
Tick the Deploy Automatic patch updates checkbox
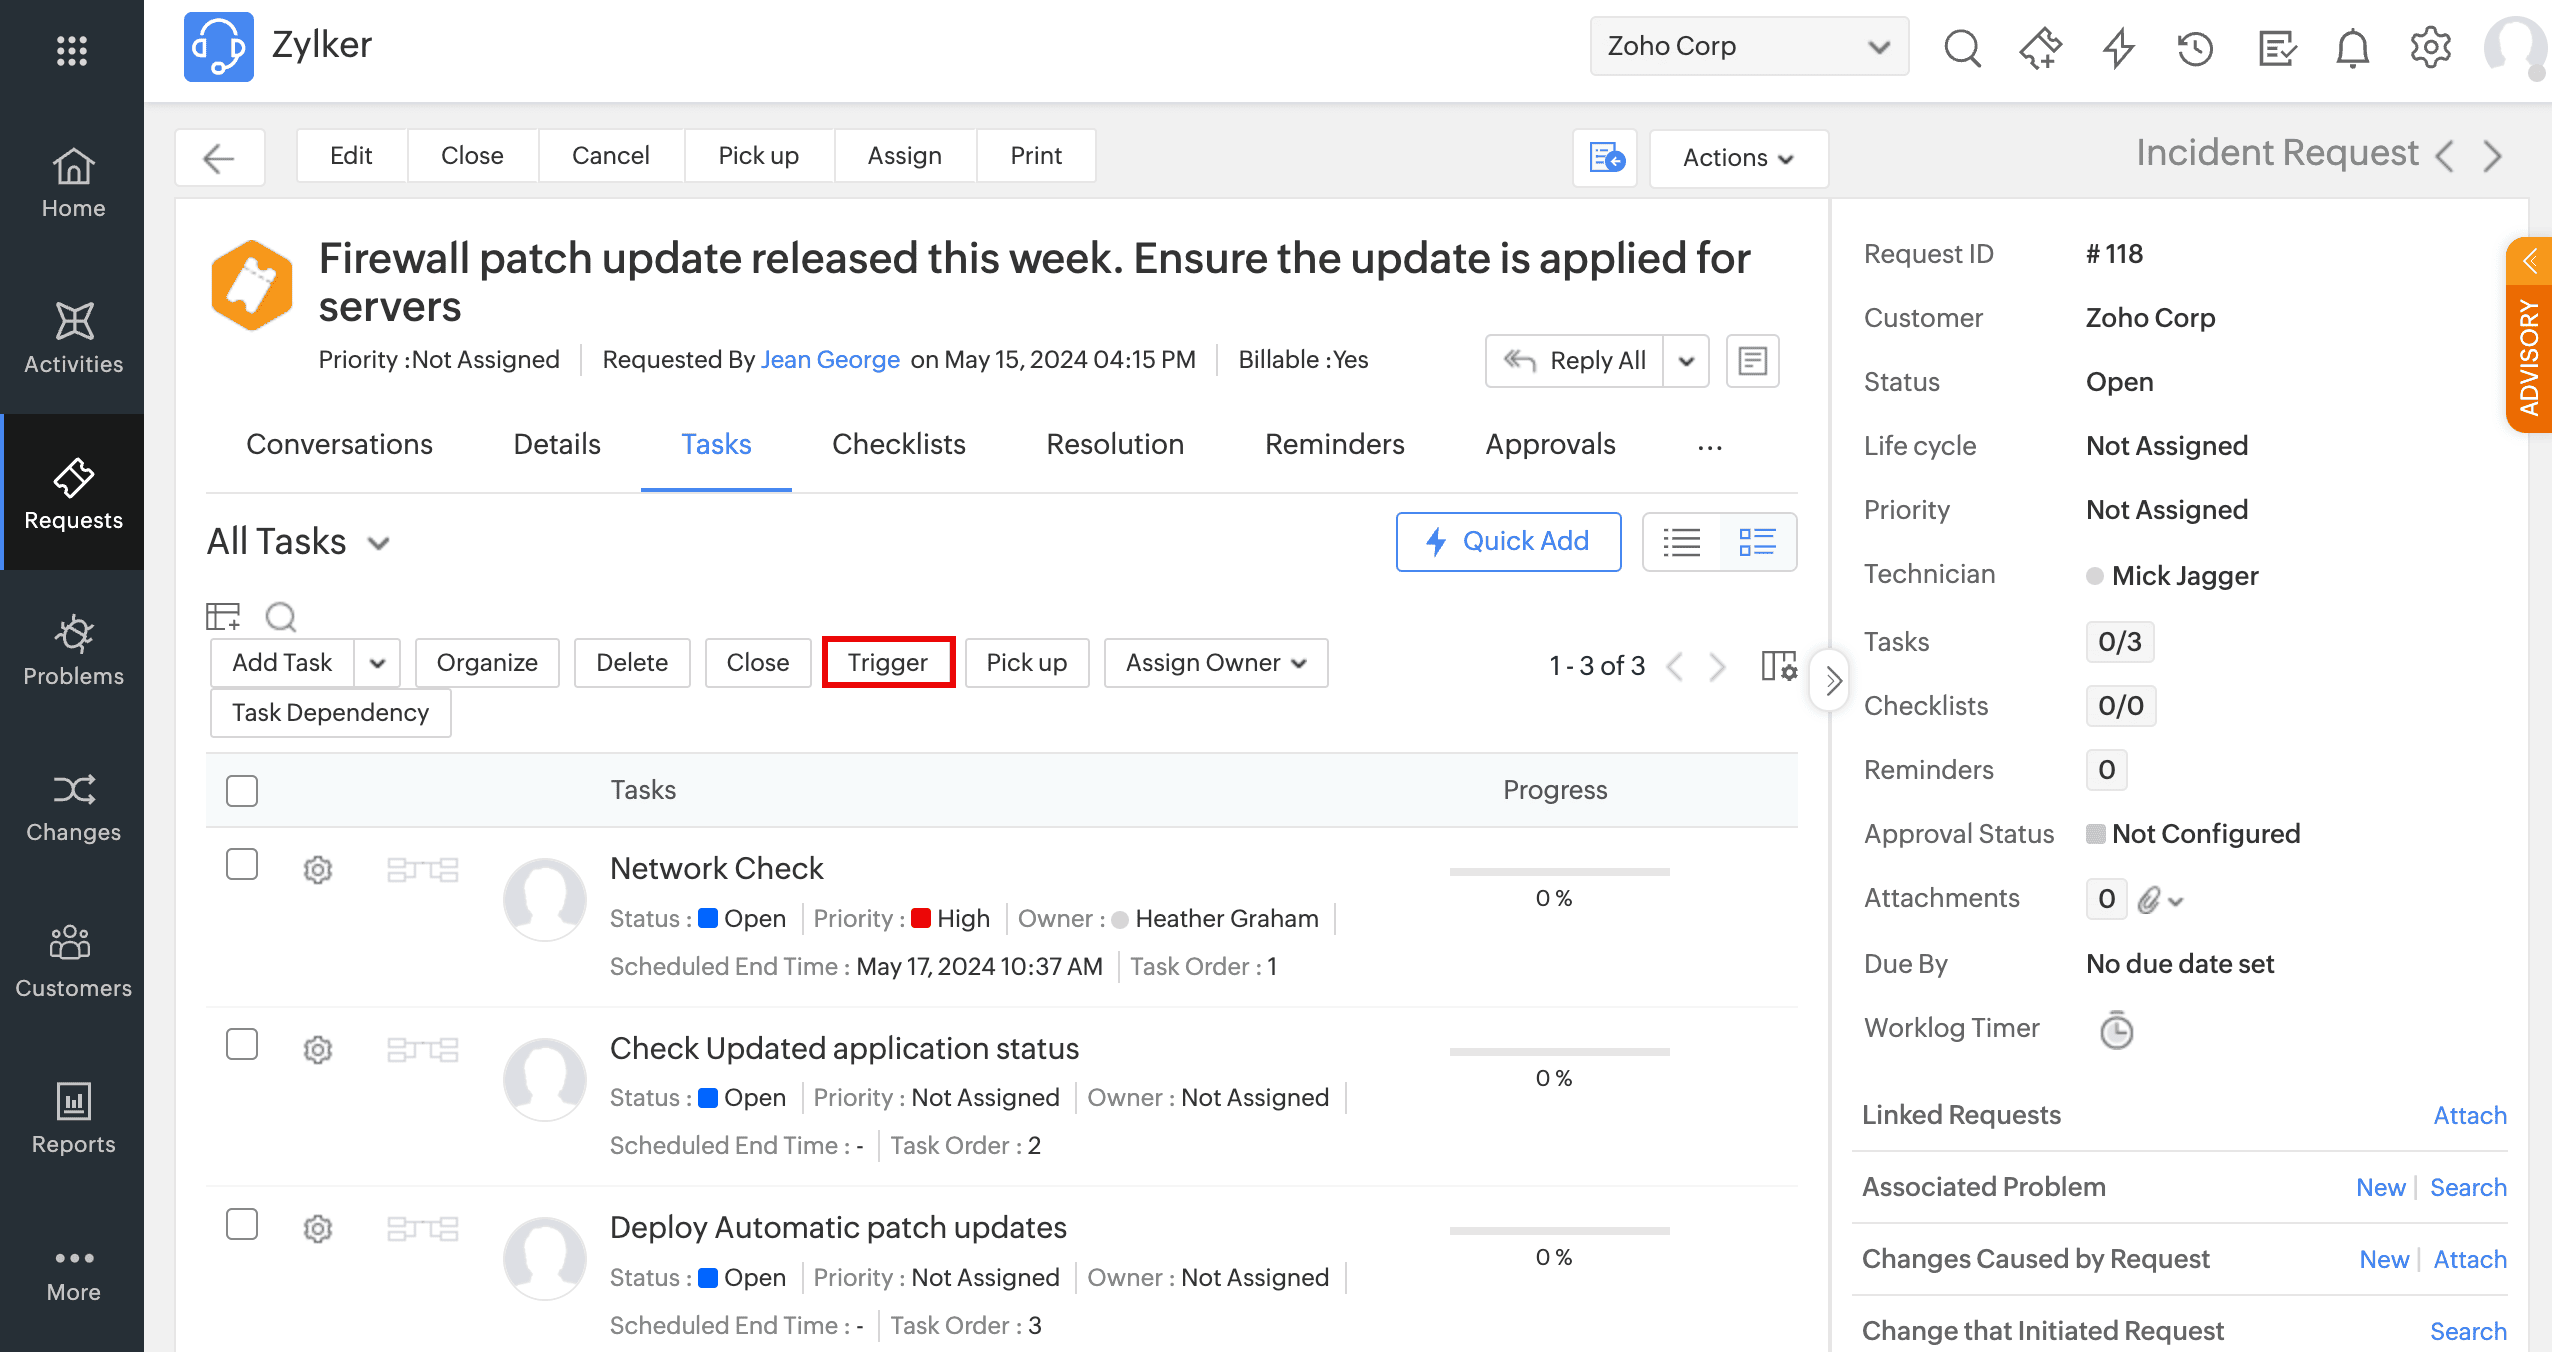coord(242,1224)
